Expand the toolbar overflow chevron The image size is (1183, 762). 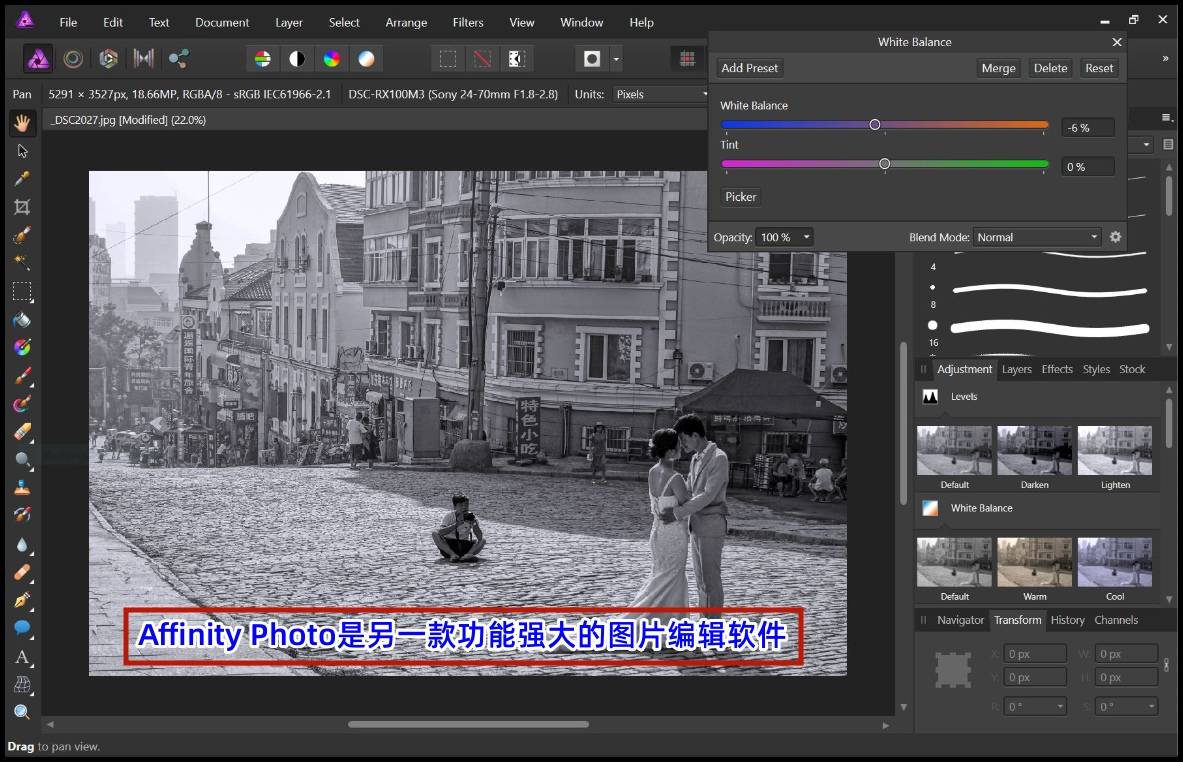(x=1166, y=58)
